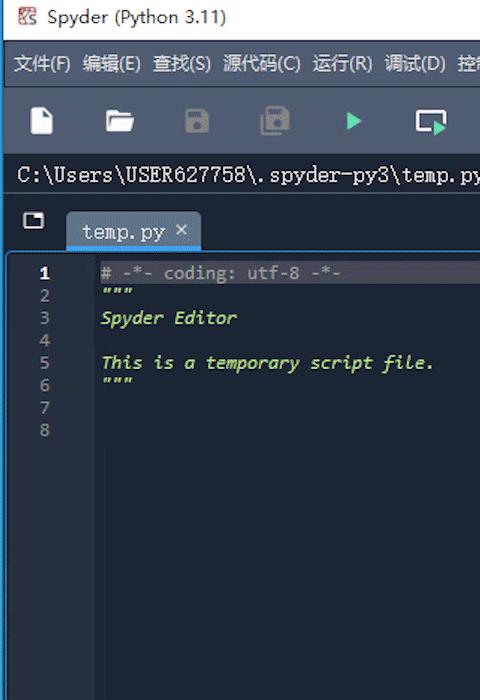Open file using the folder icon
480x700 pixels.
pos(120,121)
